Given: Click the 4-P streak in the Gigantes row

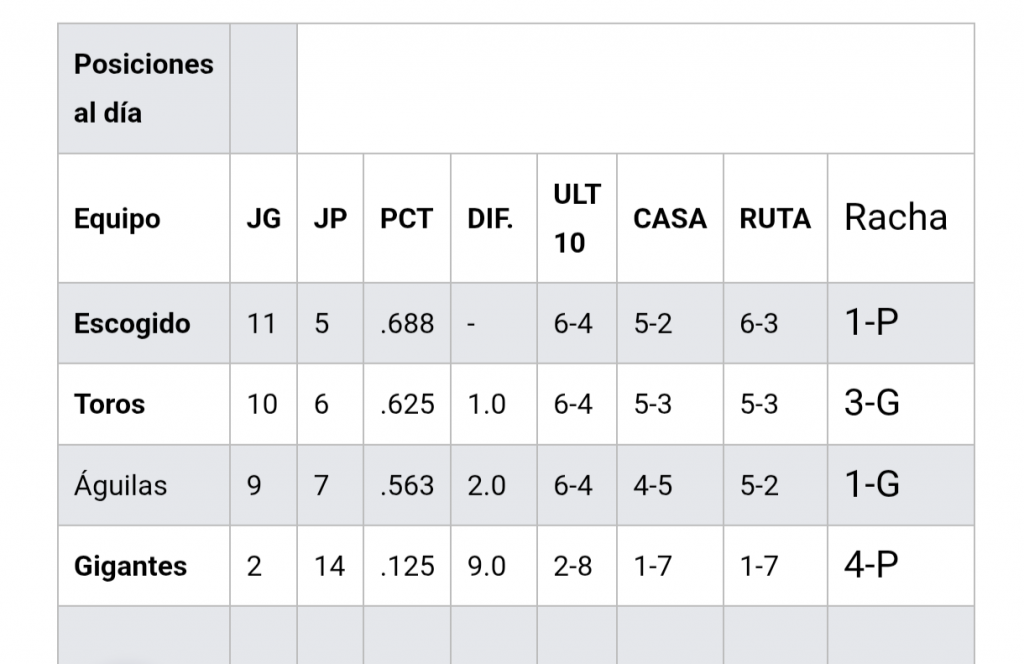Looking at the screenshot, I should 871,565.
